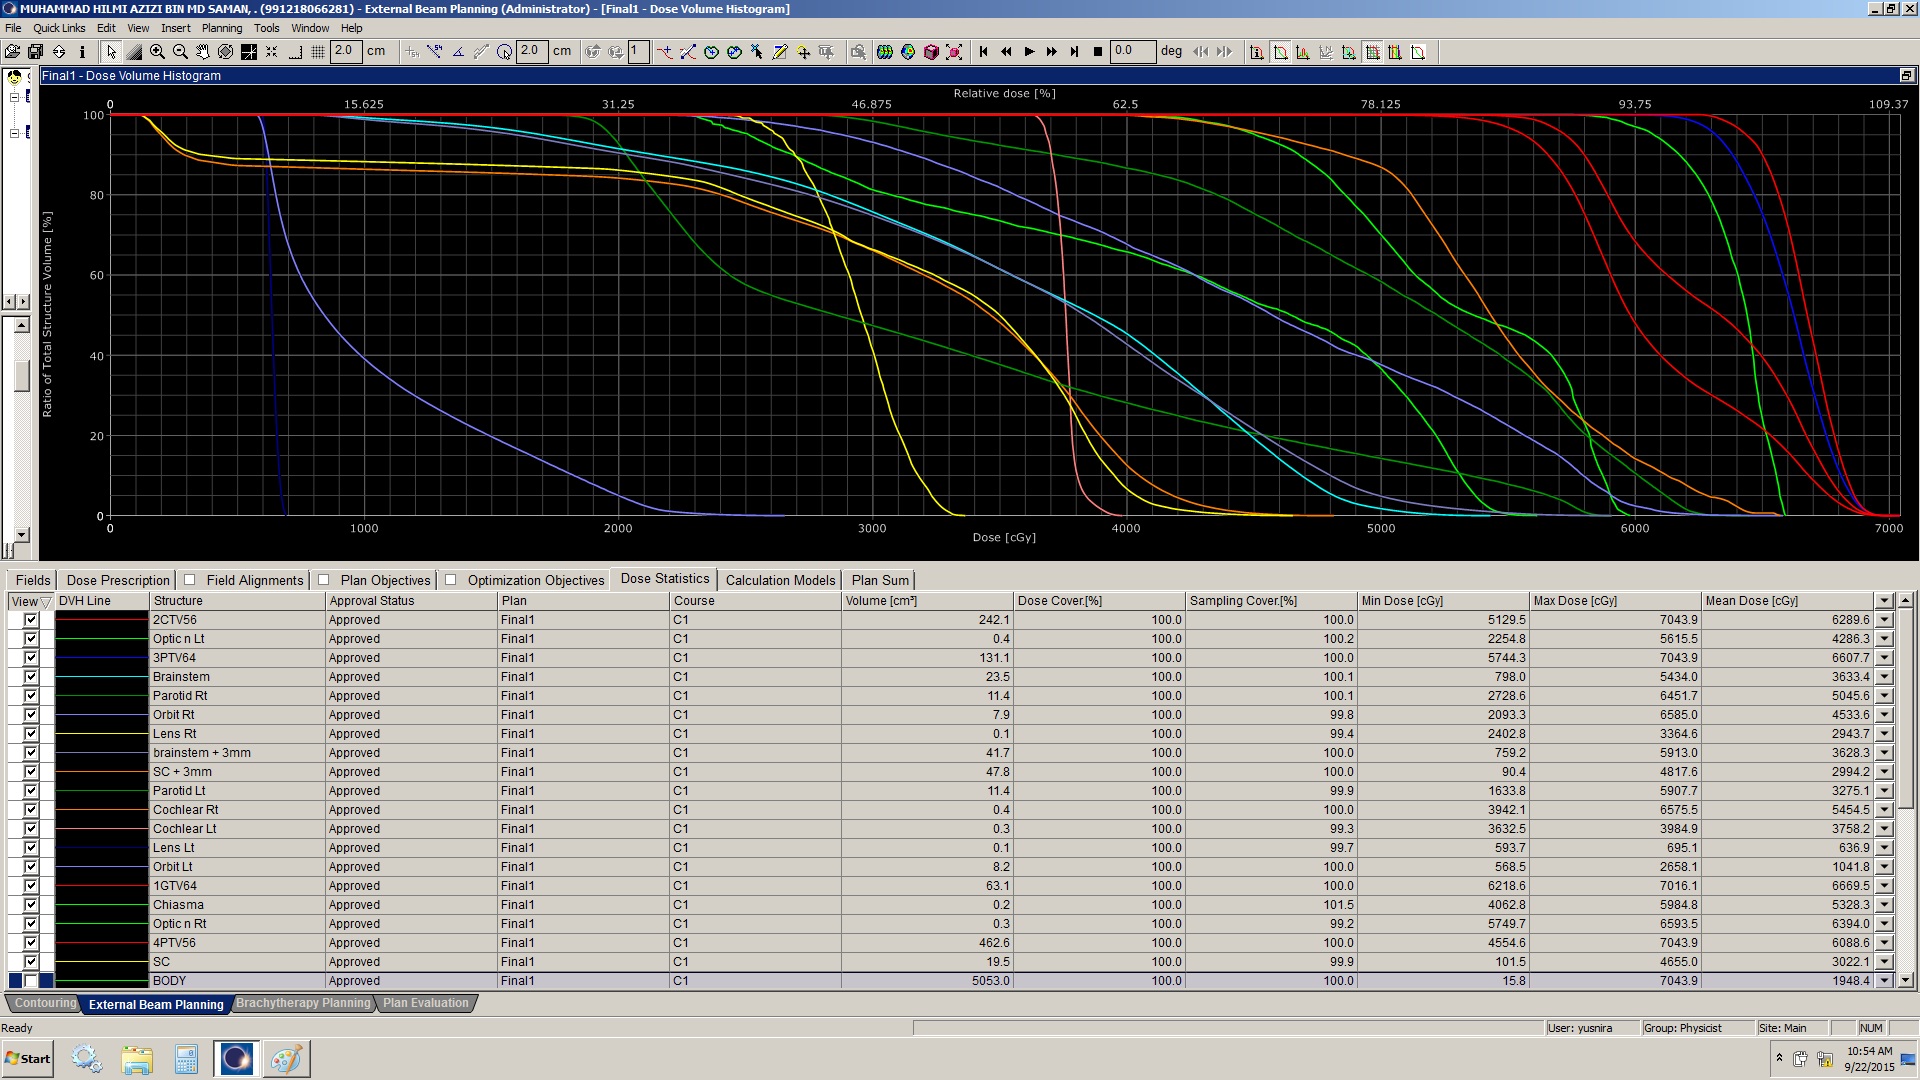Open dropdown at end of 4PTV56 row
The image size is (1920, 1080).
tap(1885, 943)
